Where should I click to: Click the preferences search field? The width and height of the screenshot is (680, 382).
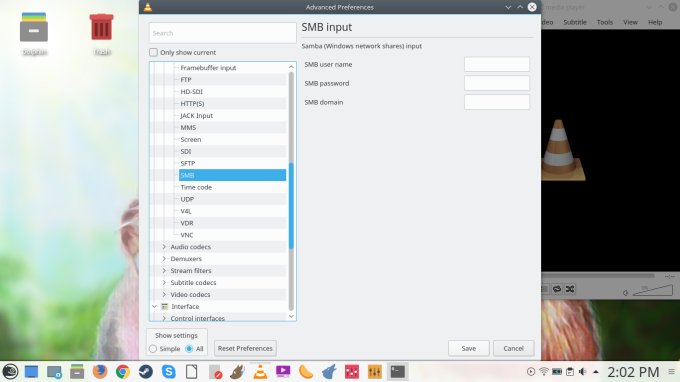222,33
